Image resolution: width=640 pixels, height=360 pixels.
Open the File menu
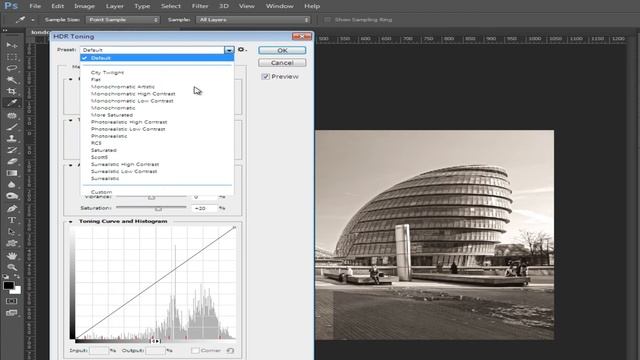point(35,6)
